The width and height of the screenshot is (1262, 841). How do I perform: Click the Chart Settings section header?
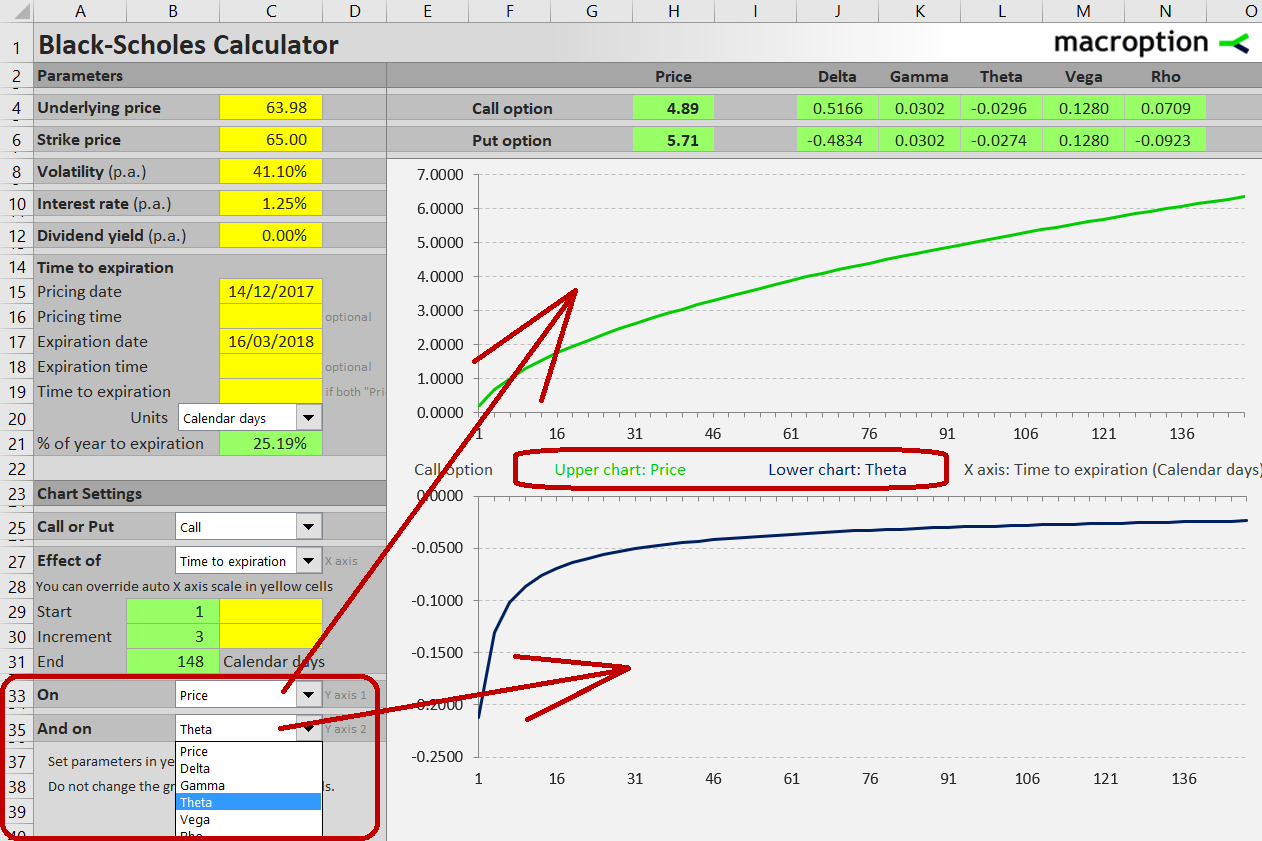pos(89,494)
